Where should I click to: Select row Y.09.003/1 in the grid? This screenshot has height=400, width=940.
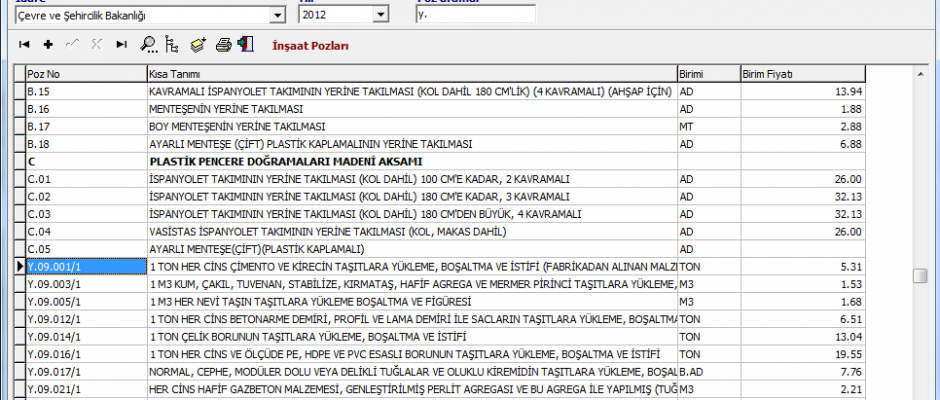(x=85, y=285)
